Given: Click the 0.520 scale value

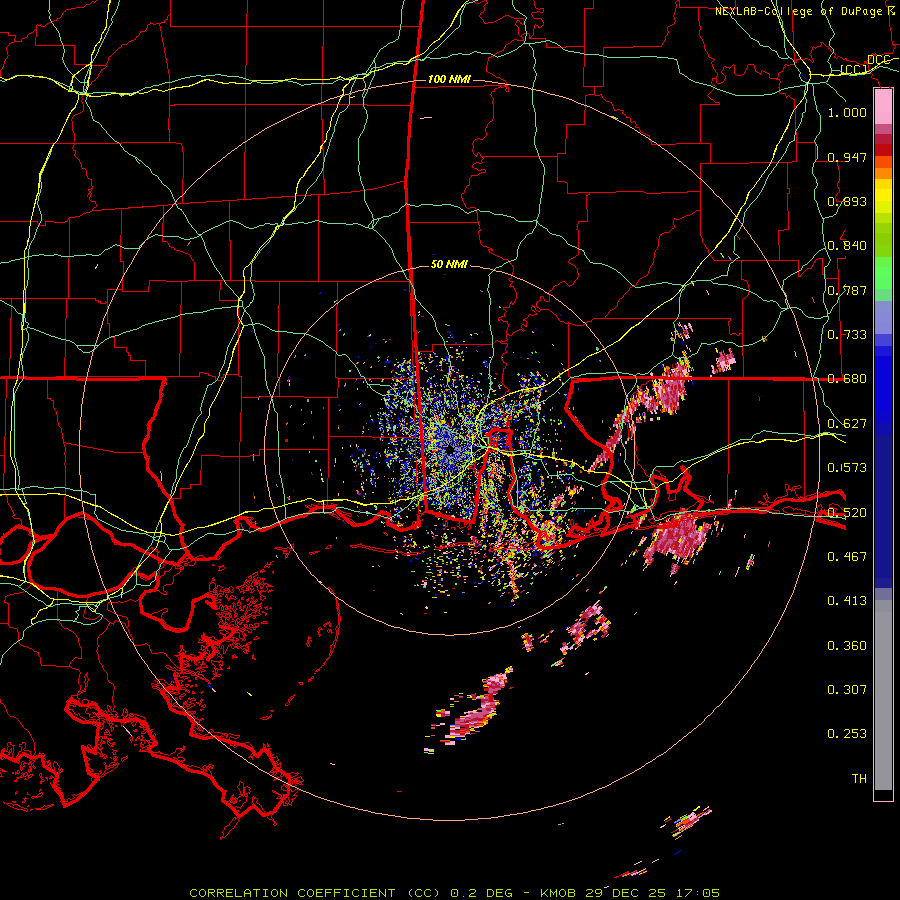Looking at the screenshot, I should click(x=847, y=513).
